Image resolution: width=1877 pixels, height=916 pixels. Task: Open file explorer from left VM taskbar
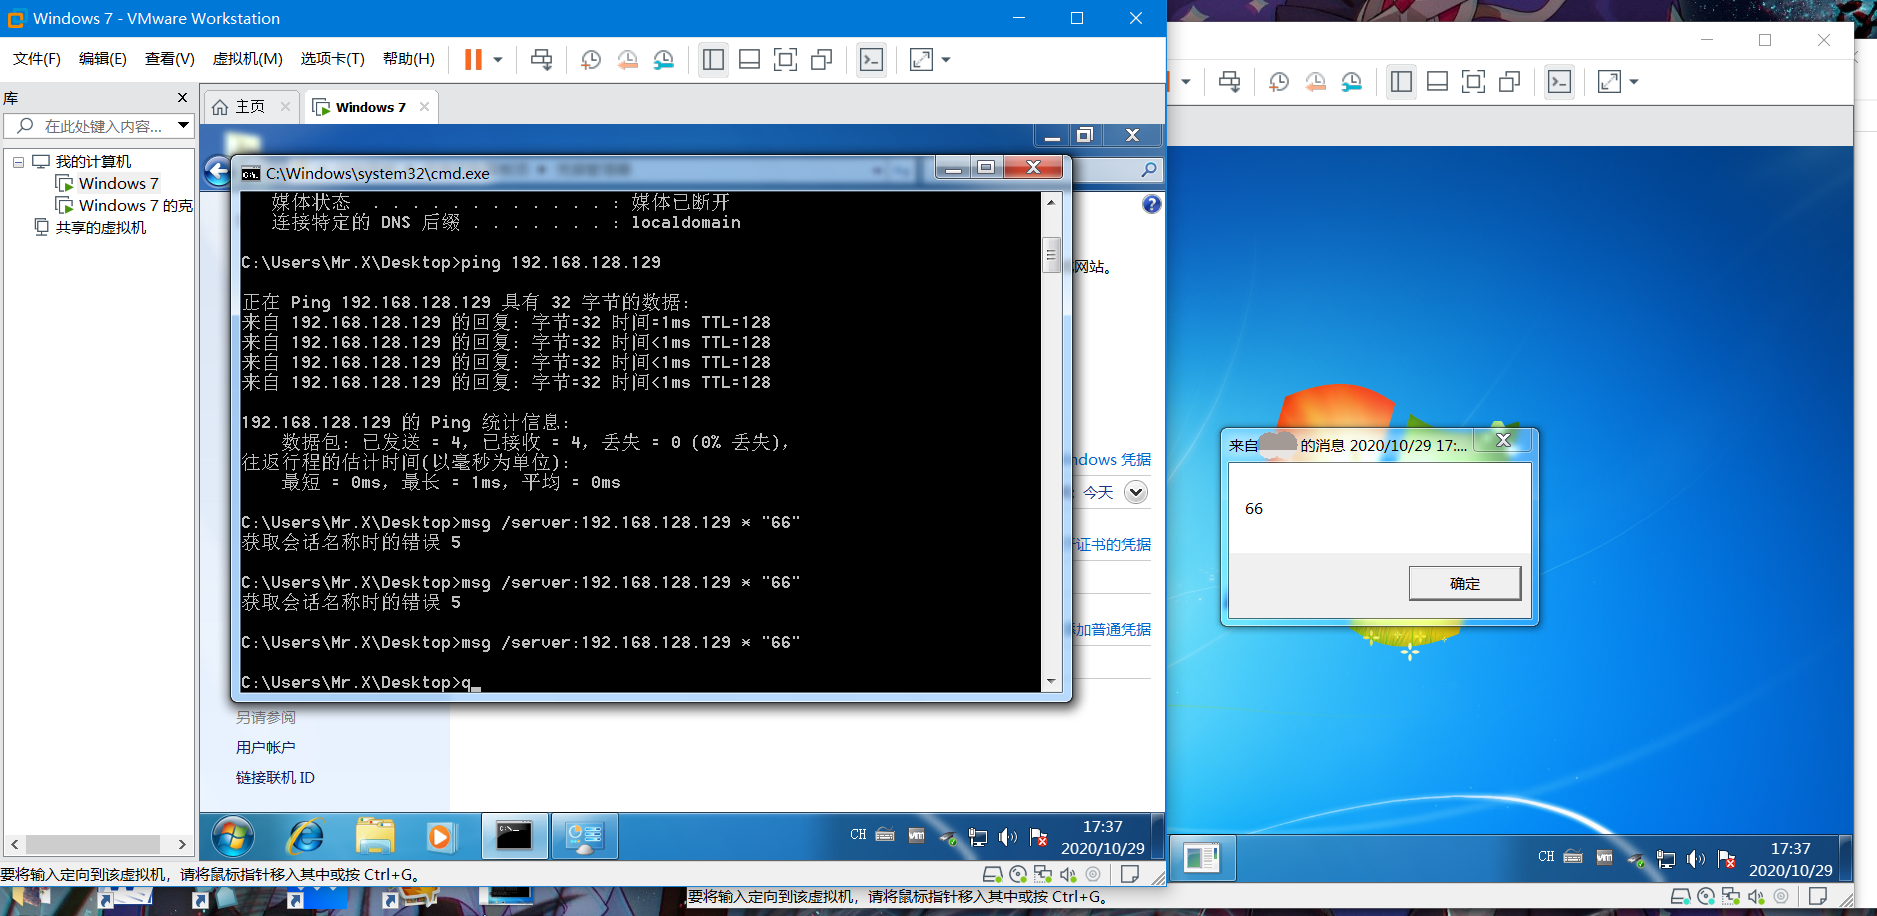(375, 836)
